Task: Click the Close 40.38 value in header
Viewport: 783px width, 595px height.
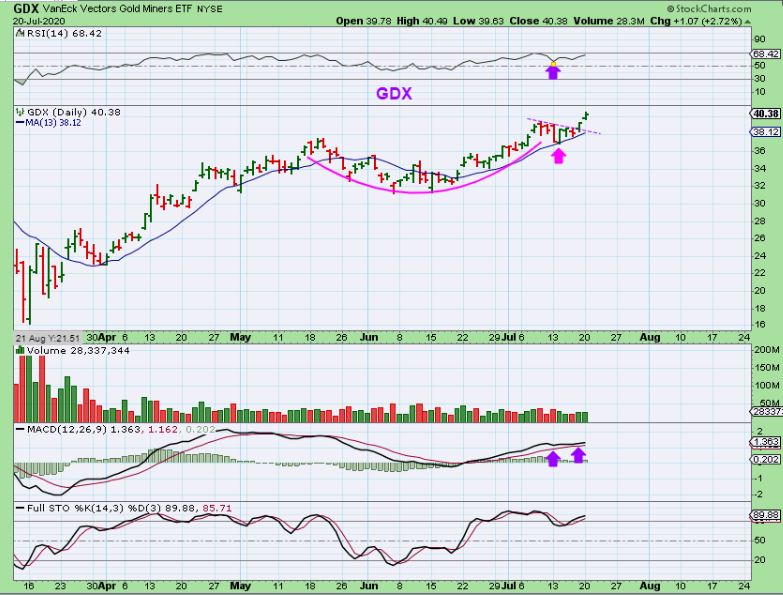Action: tap(538, 21)
